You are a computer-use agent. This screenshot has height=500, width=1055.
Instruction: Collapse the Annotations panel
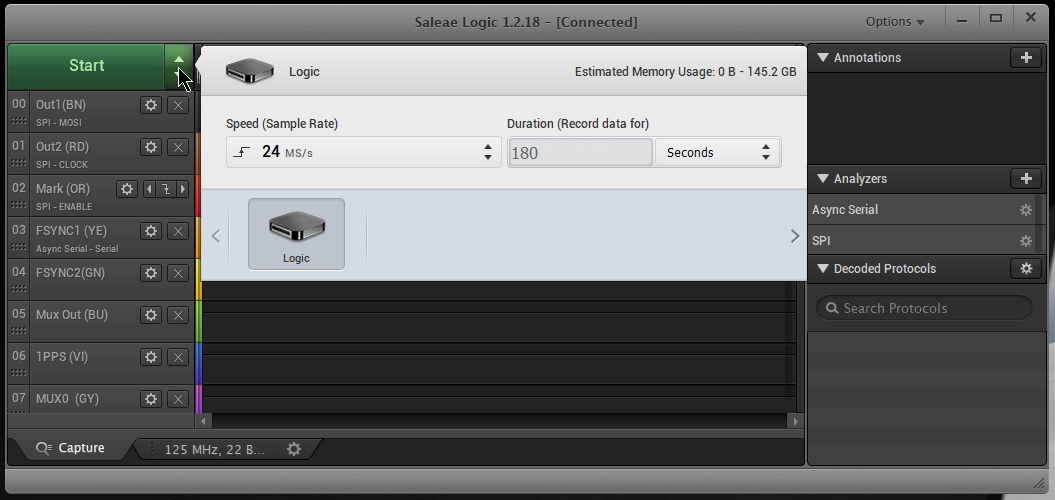click(822, 58)
